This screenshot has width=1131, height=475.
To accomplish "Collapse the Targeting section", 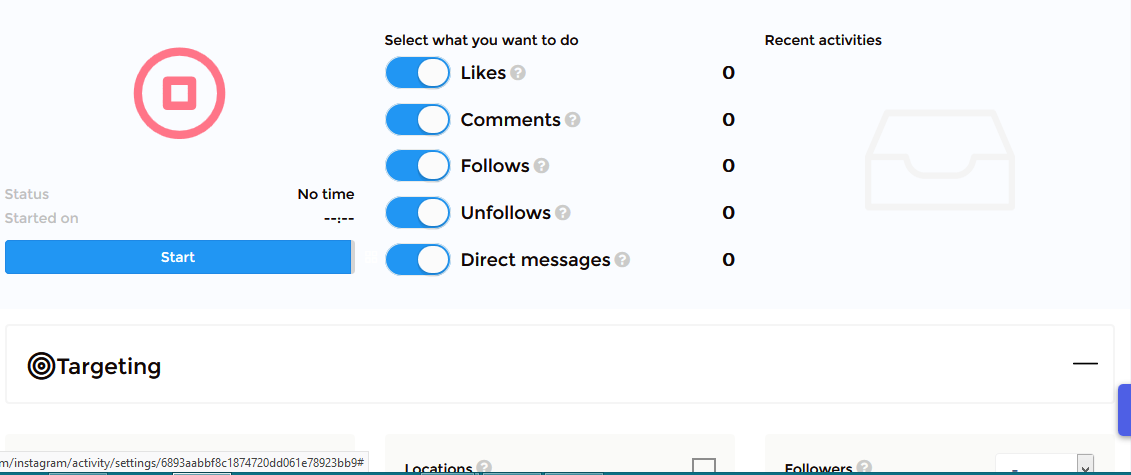I will click(x=1085, y=364).
